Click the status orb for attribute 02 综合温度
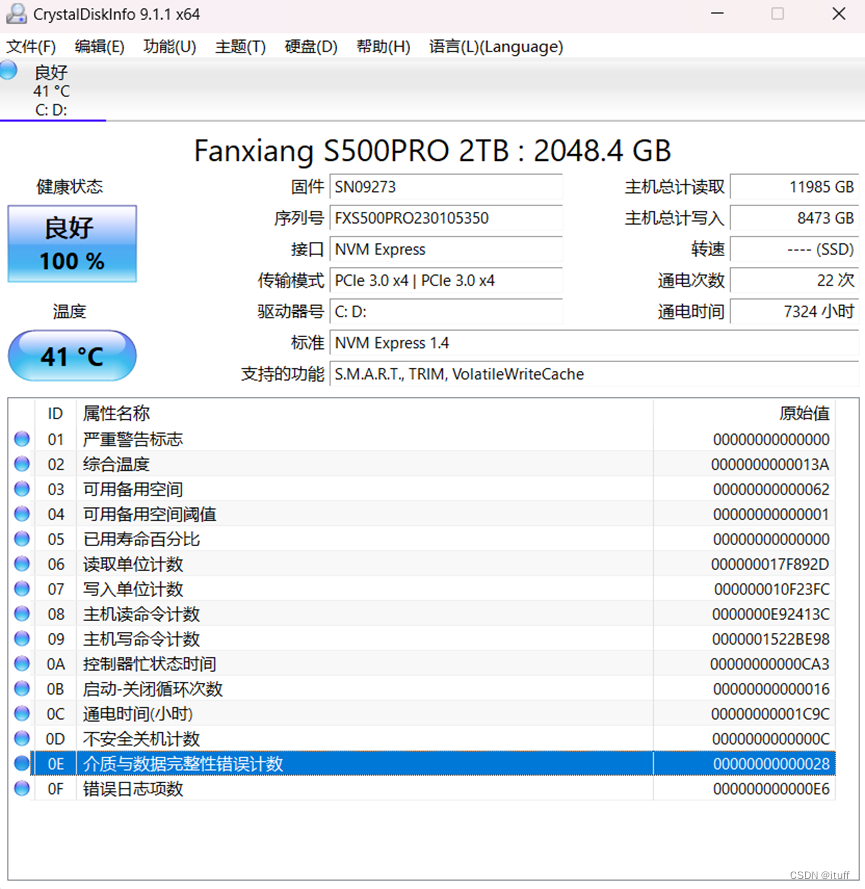Screen dimensions: 865x889 [x=22, y=464]
